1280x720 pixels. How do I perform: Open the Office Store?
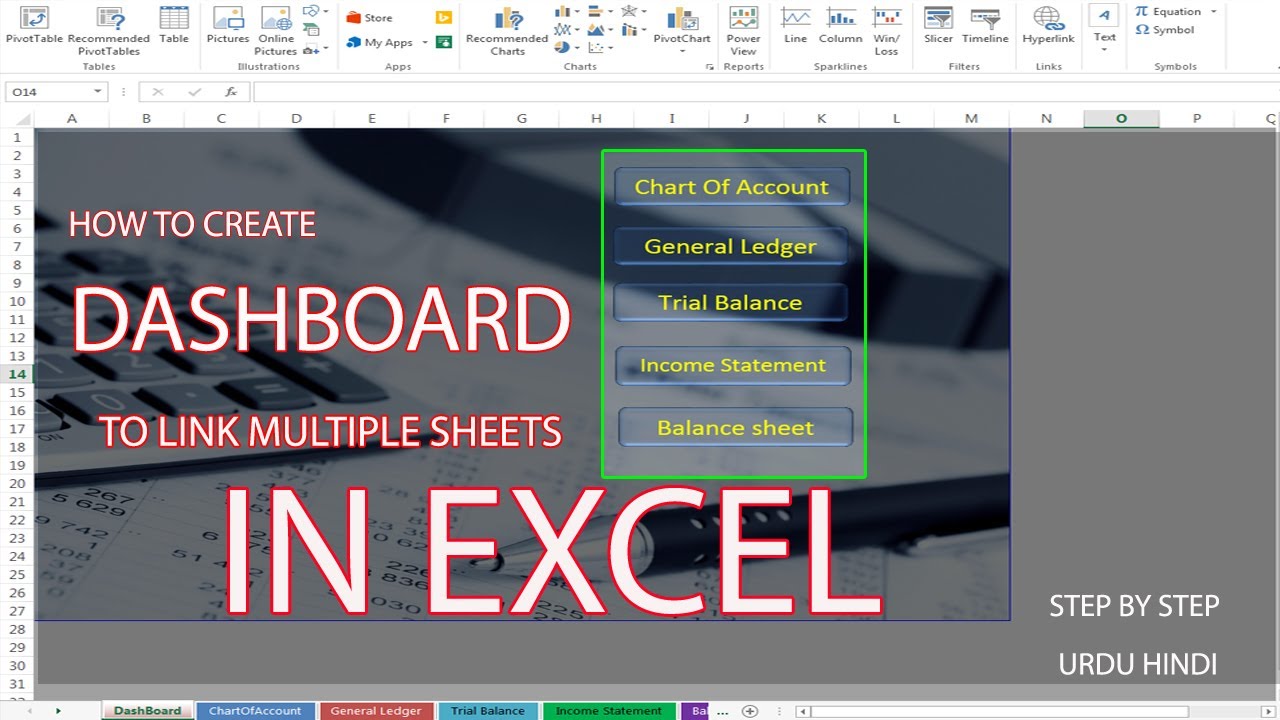(x=369, y=18)
